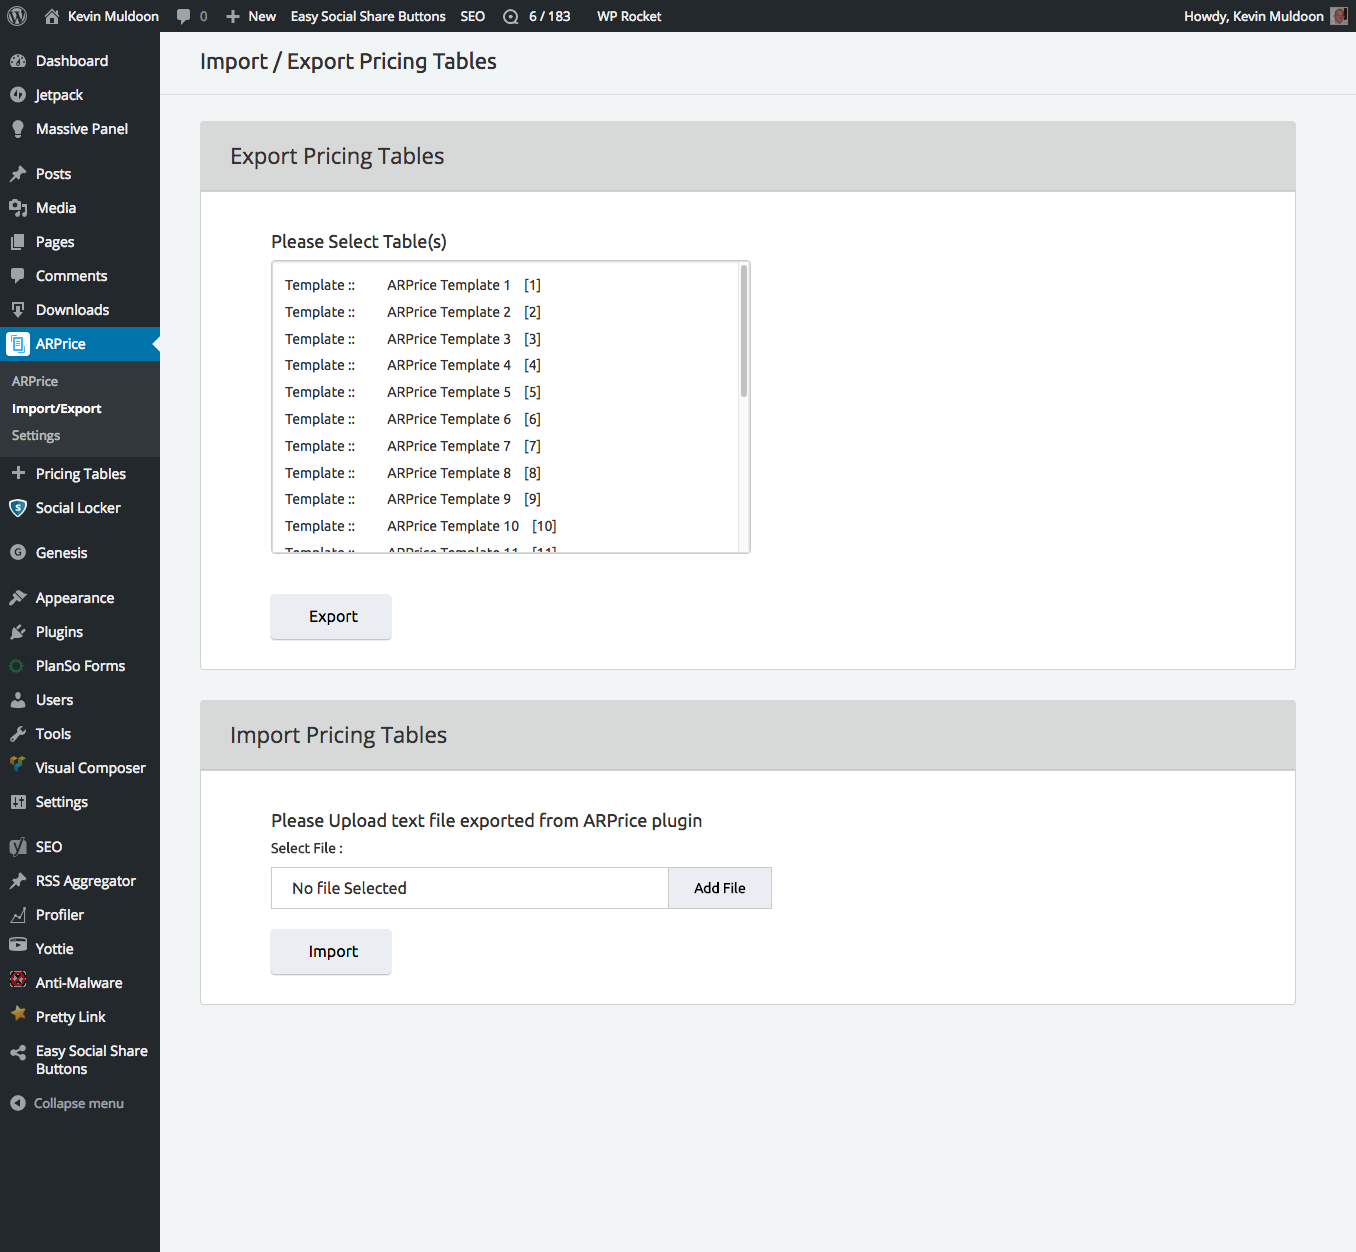The height and width of the screenshot is (1252, 1356).
Task: Click the Comments icon in sidebar
Action: 18,276
